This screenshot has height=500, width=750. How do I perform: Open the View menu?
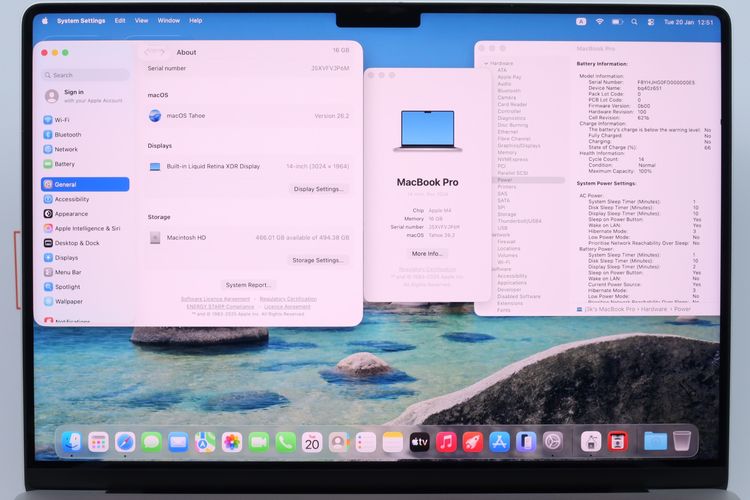pos(142,21)
